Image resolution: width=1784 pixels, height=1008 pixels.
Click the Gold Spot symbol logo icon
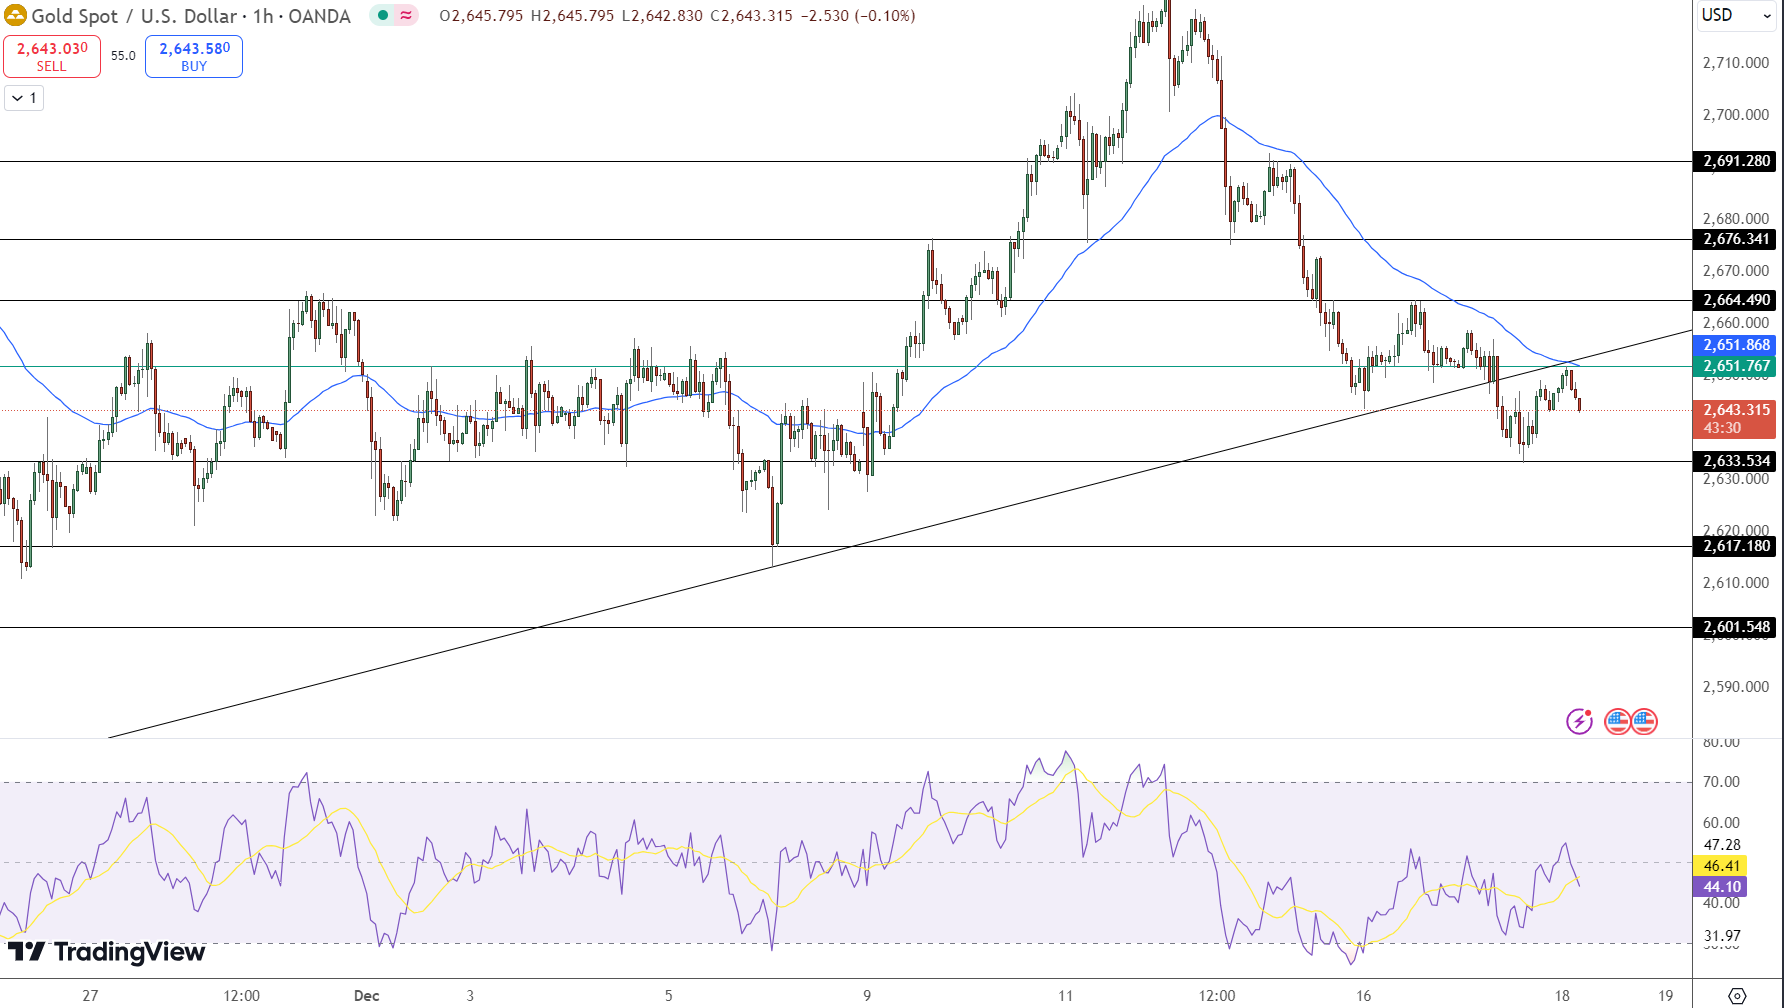click(x=15, y=16)
